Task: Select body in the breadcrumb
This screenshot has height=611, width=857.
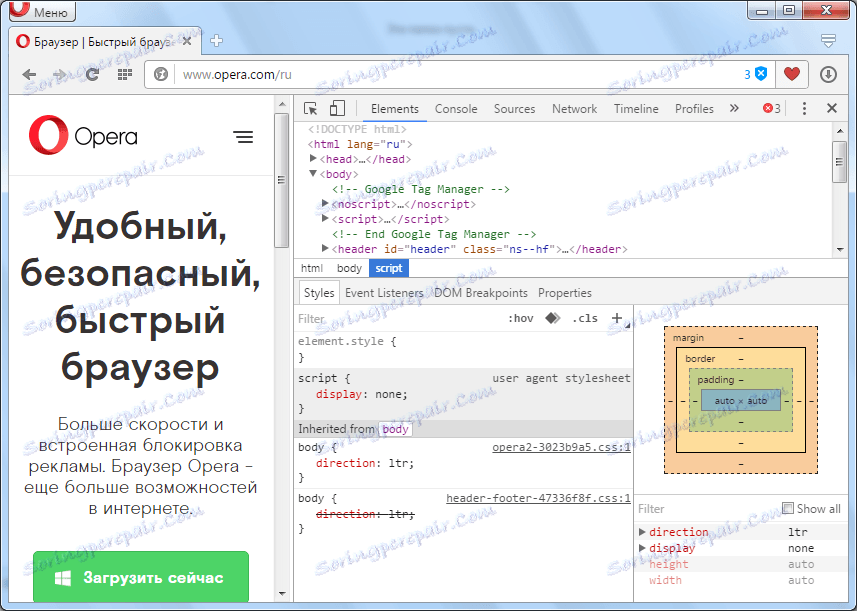Action: tap(349, 268)
